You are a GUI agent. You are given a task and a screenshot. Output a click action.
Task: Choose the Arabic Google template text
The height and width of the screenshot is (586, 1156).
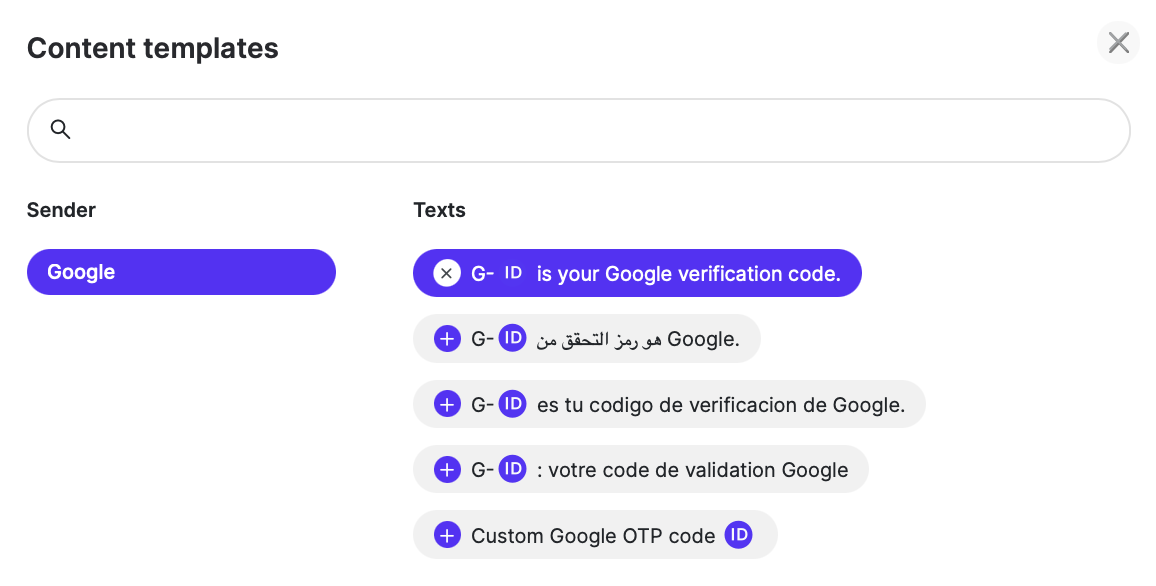638,339
